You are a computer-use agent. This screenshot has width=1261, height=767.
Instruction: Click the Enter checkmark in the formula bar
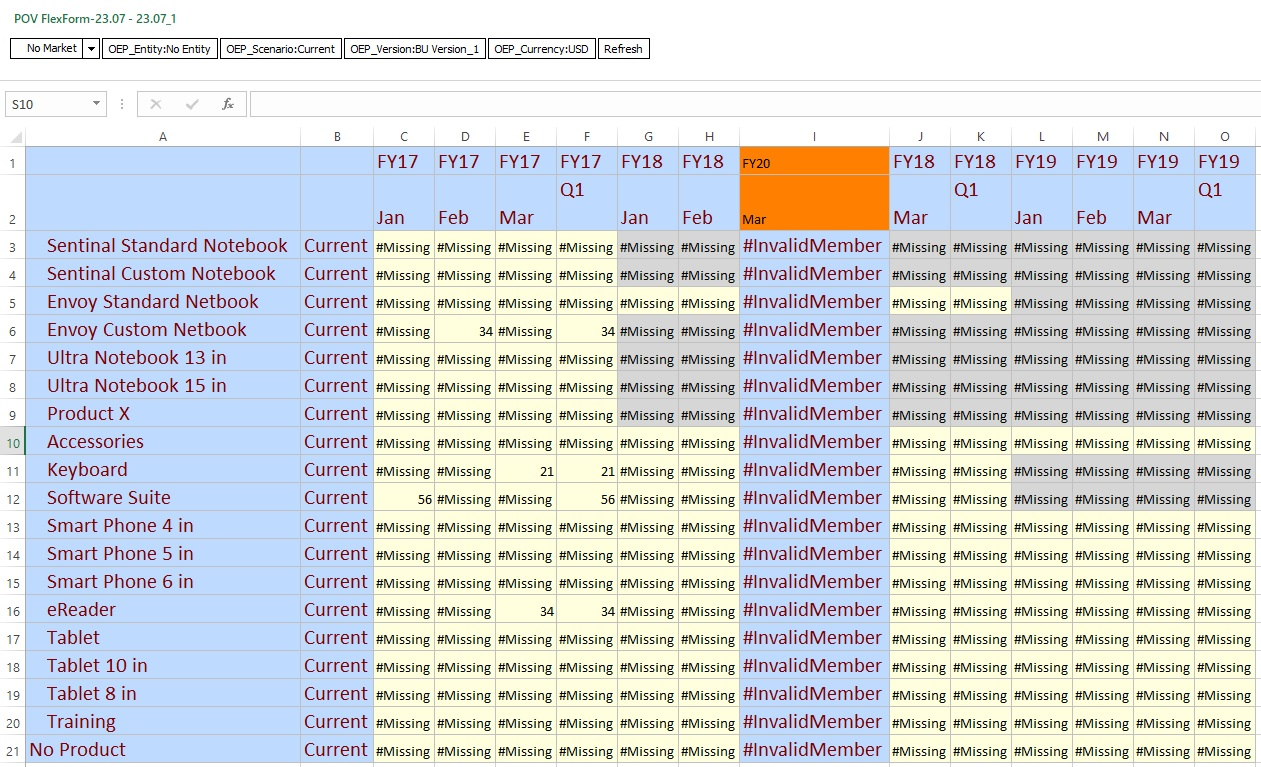coord(192,103)
